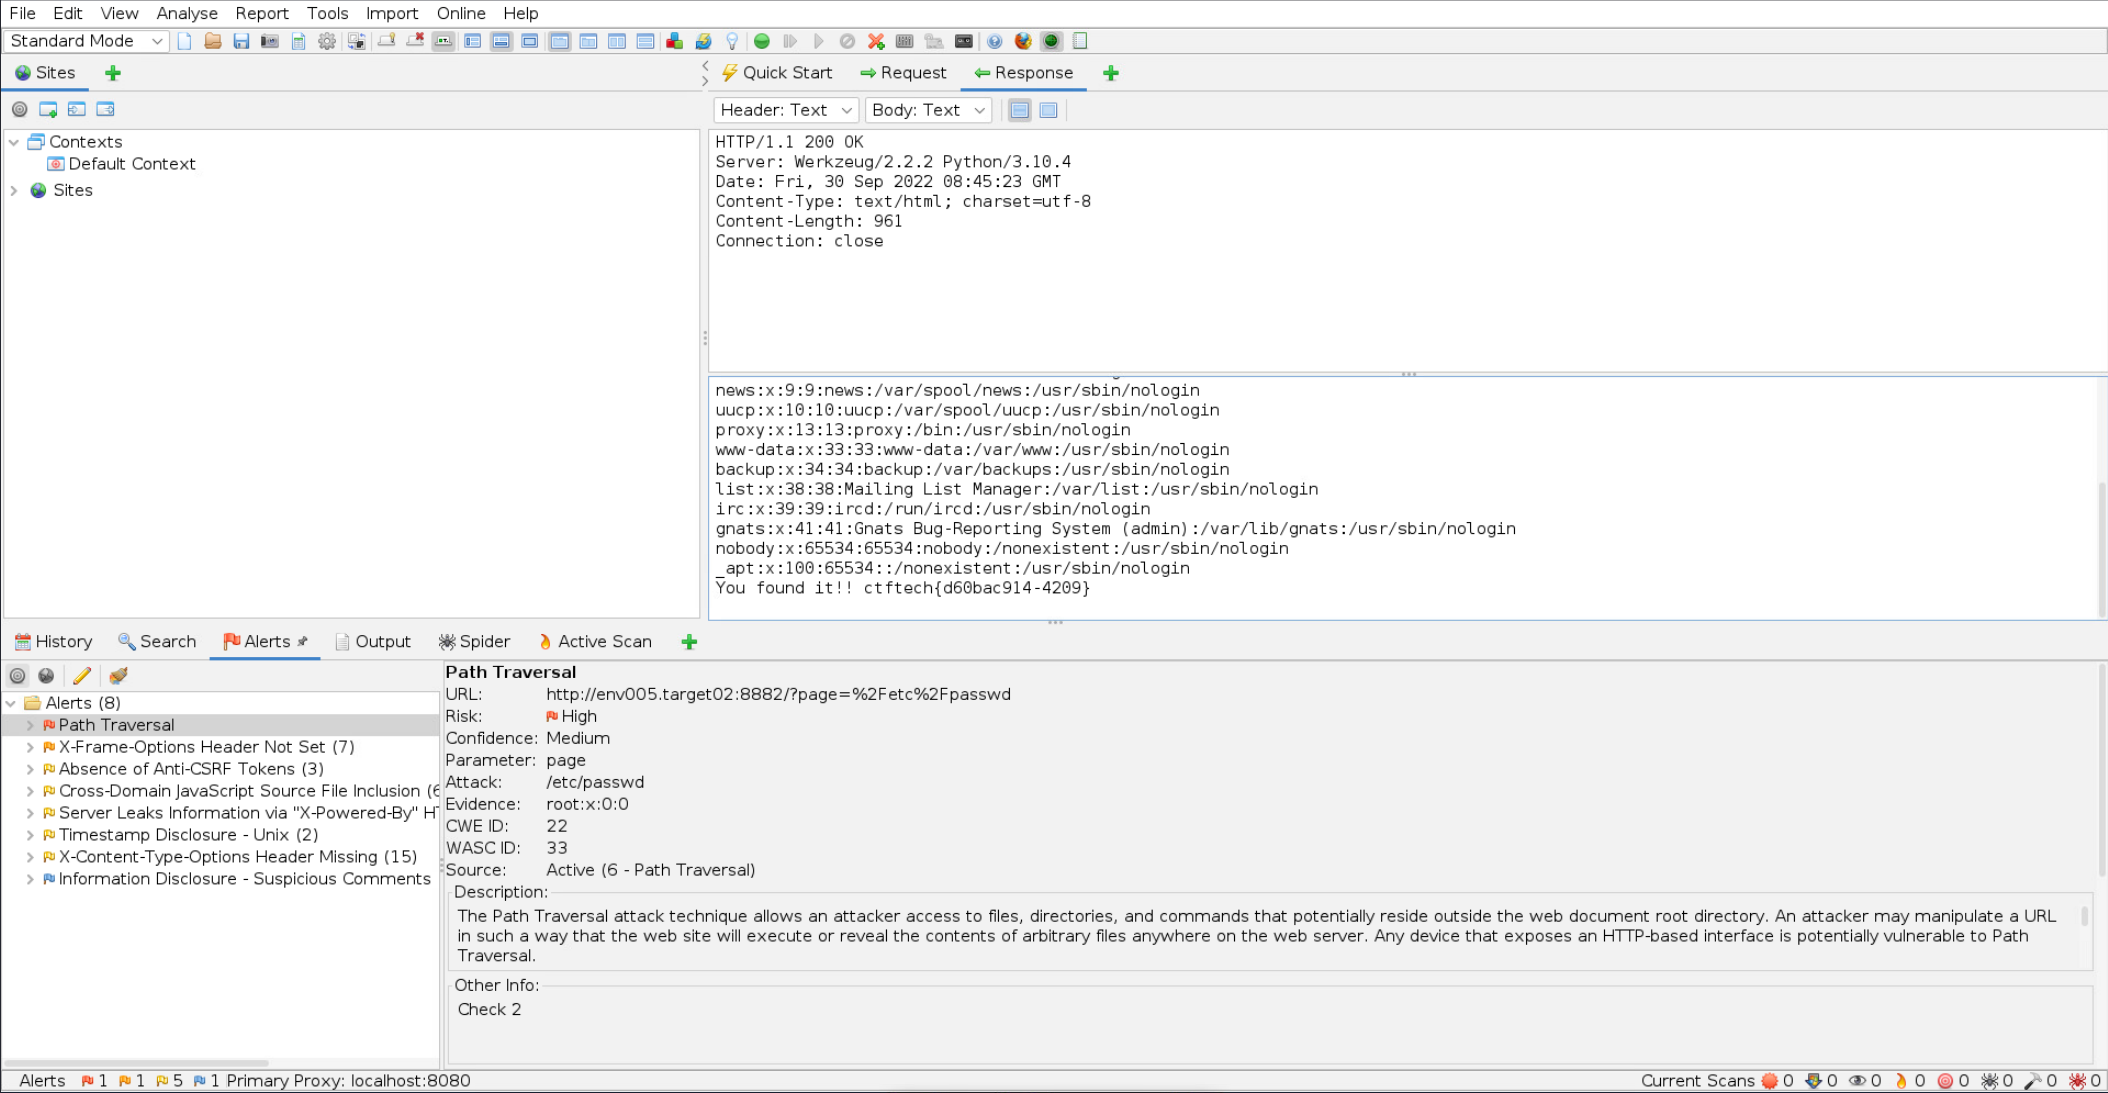Expand the Sites tree node
The width and height of the screenshot is (2108, 1093).
click(x=14, y=190)
